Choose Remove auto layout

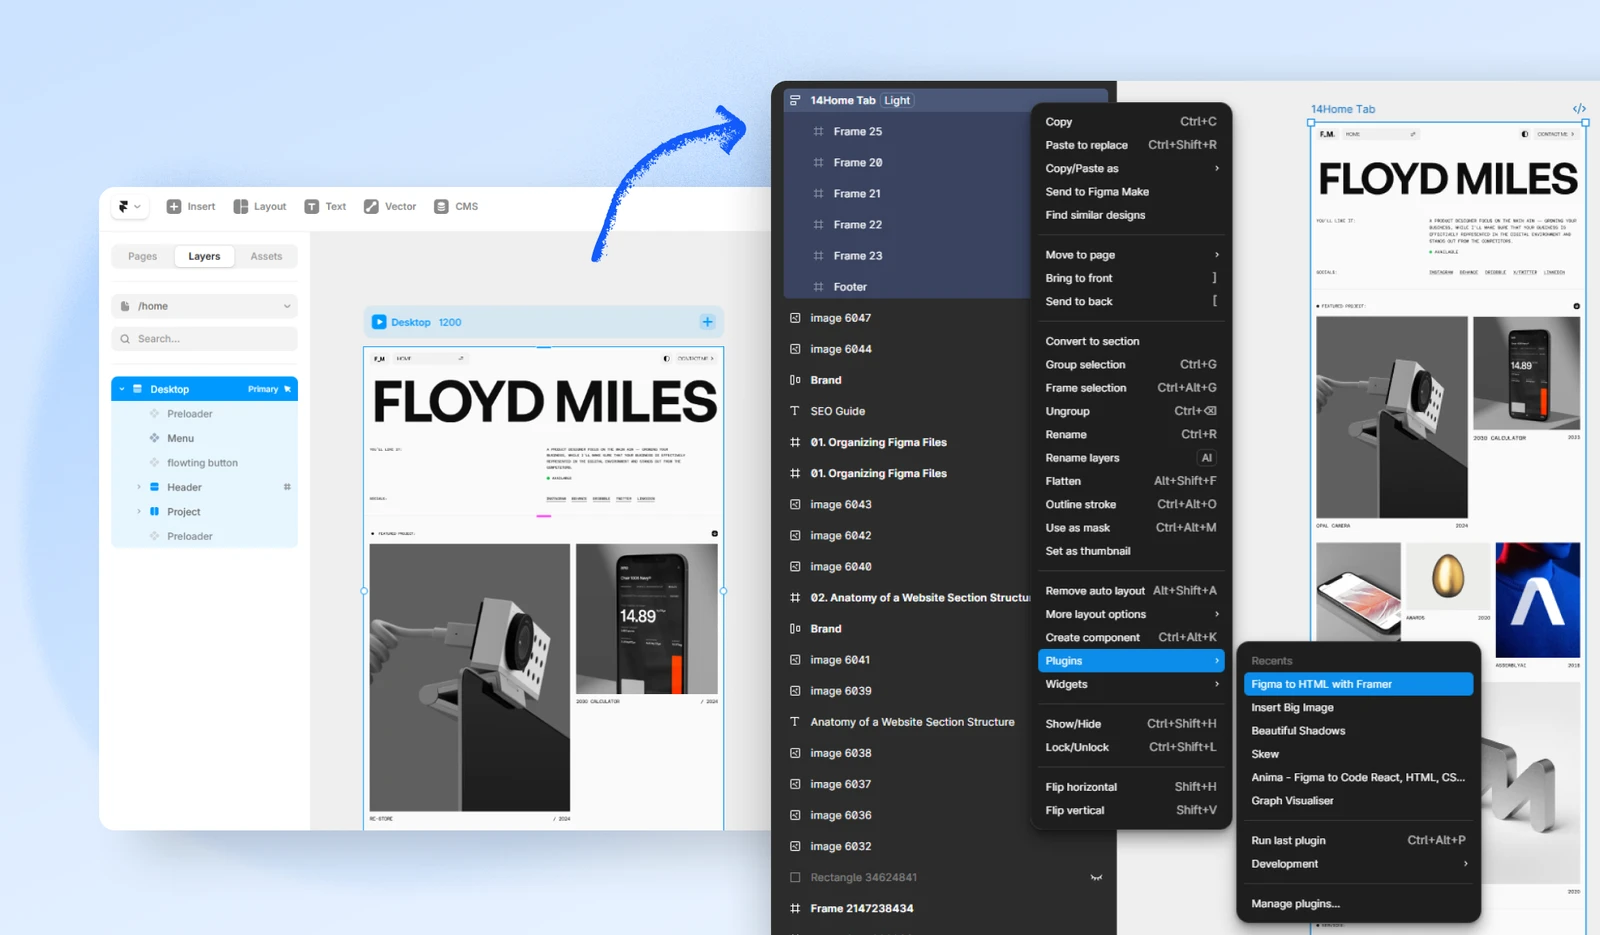(1131, 591)
